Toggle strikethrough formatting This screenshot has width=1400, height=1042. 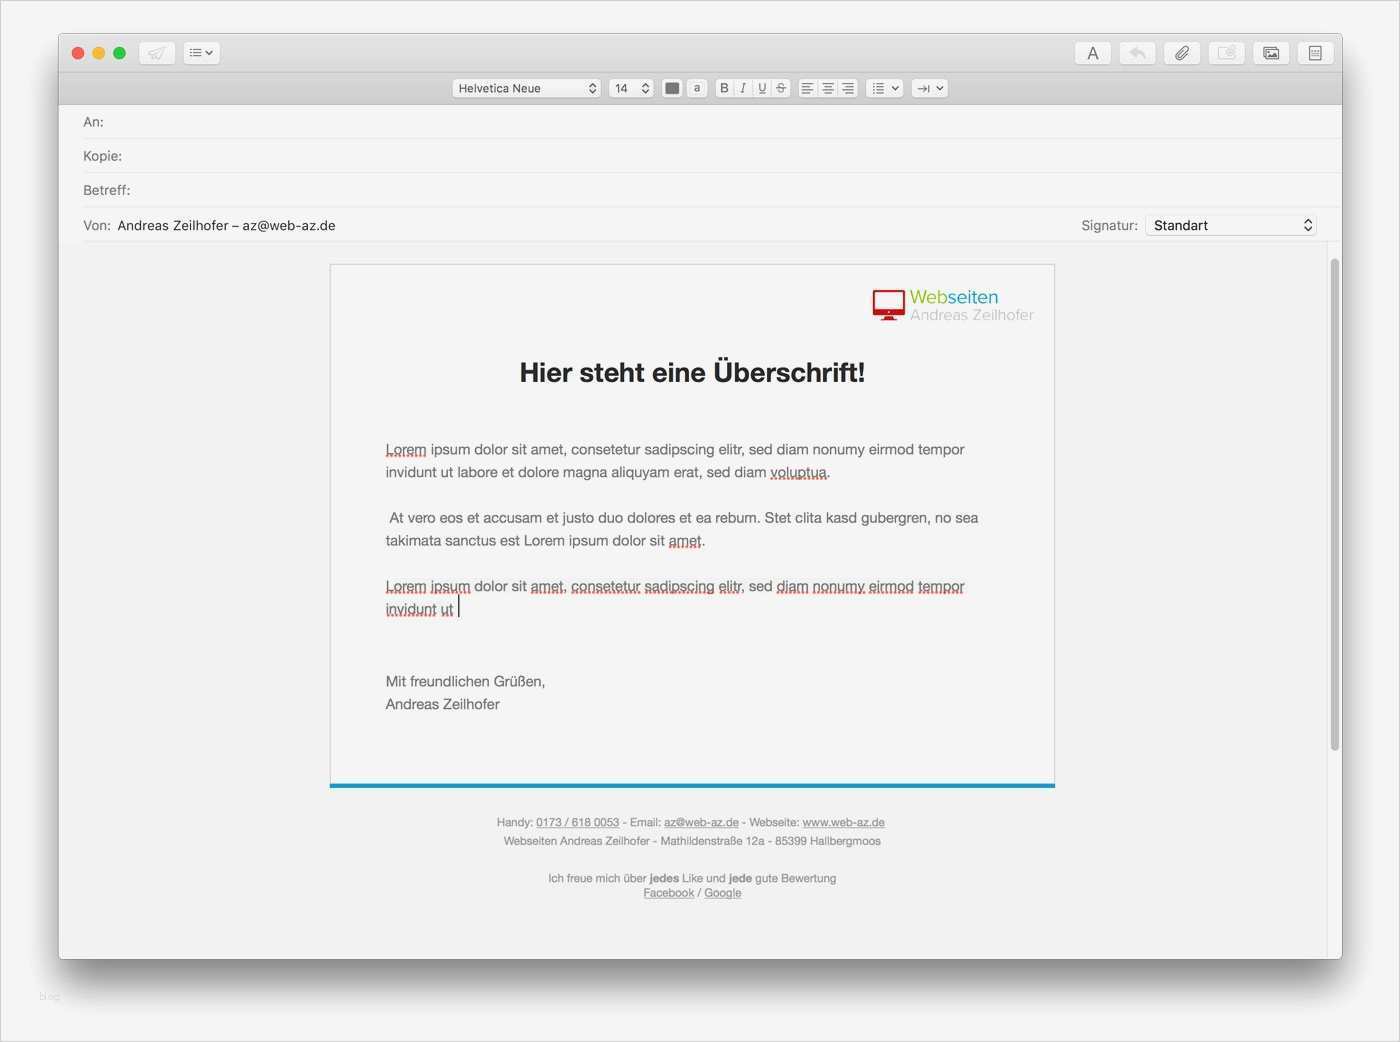(779, 88)
